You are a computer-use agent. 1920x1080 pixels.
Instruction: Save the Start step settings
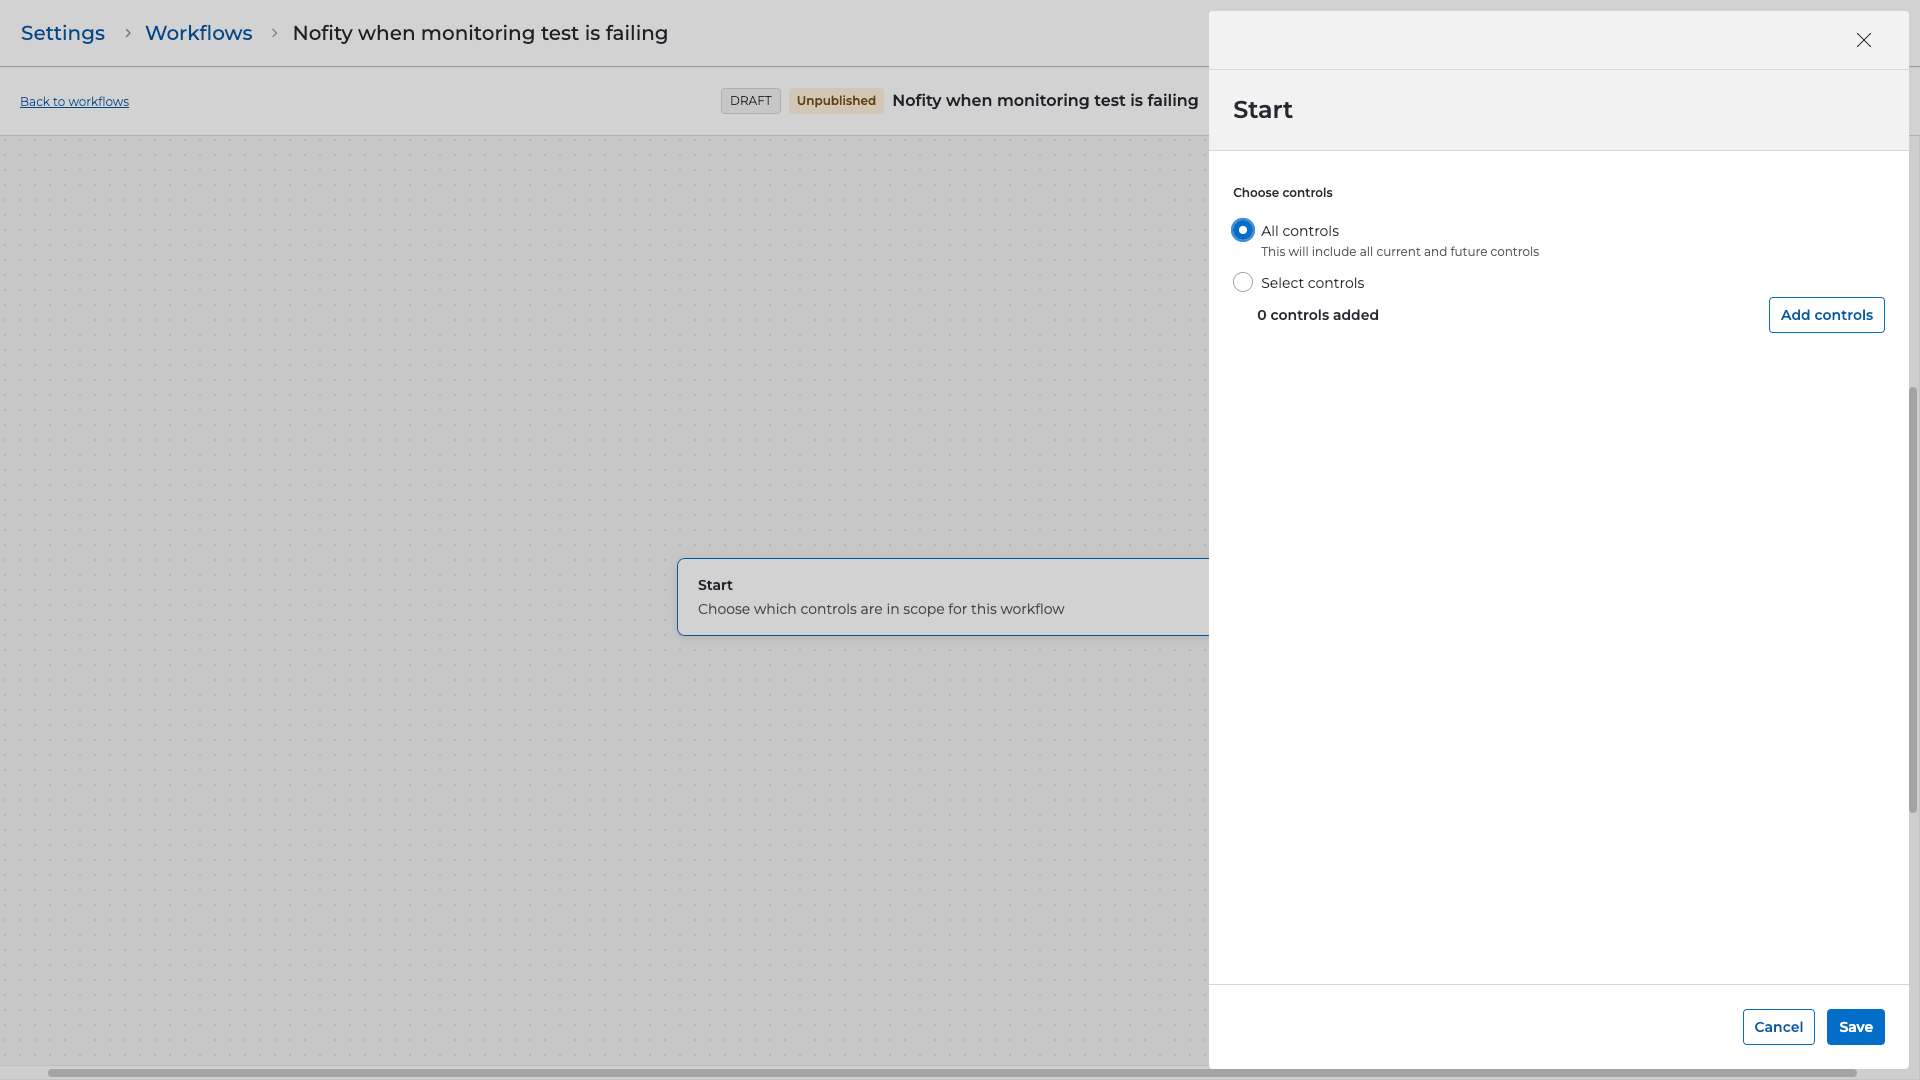(x=1855, y=1027)
